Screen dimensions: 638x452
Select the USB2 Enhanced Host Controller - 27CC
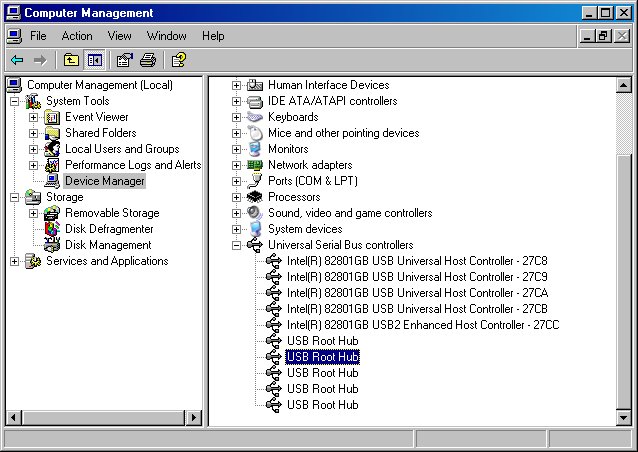coord(422,325)
